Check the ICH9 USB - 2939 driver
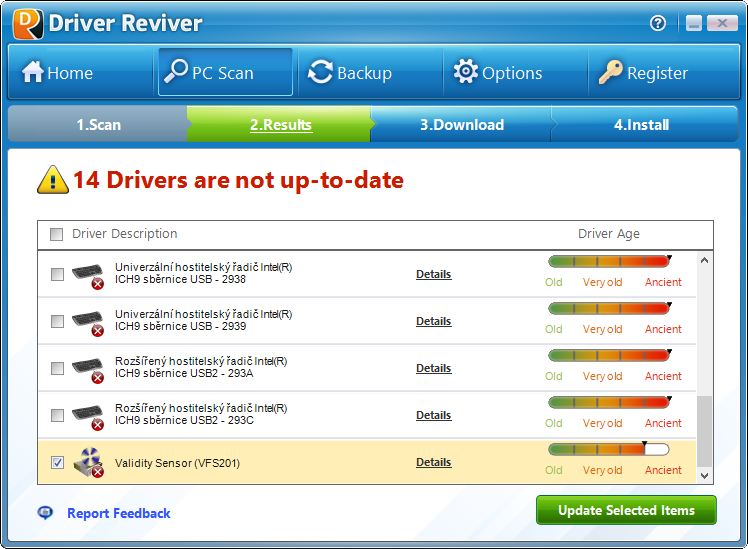 click(x=57, y=321)
